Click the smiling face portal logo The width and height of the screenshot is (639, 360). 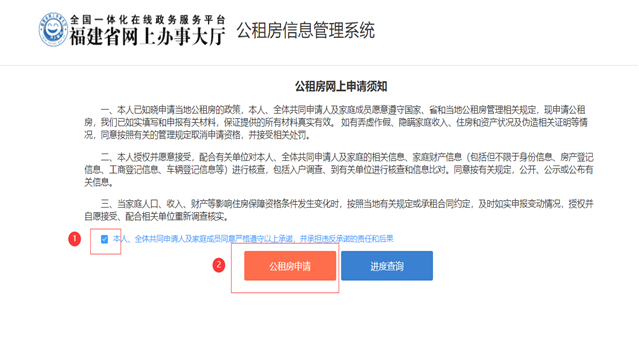coord(53,29)
